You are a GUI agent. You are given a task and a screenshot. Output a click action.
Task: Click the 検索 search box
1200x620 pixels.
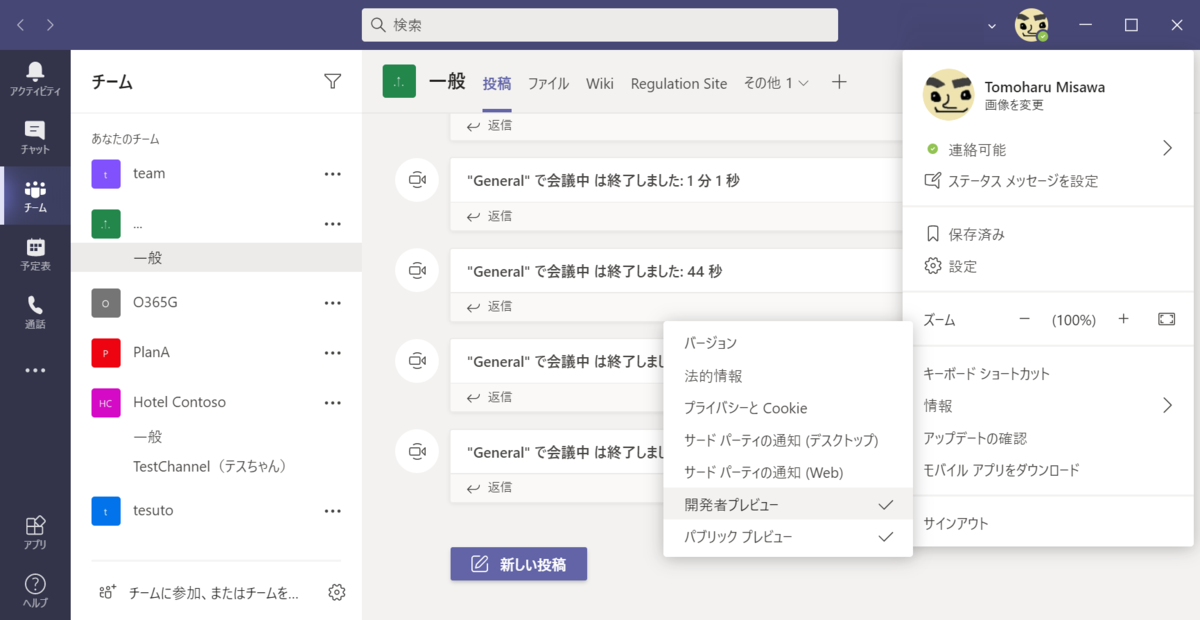(600, 25)
